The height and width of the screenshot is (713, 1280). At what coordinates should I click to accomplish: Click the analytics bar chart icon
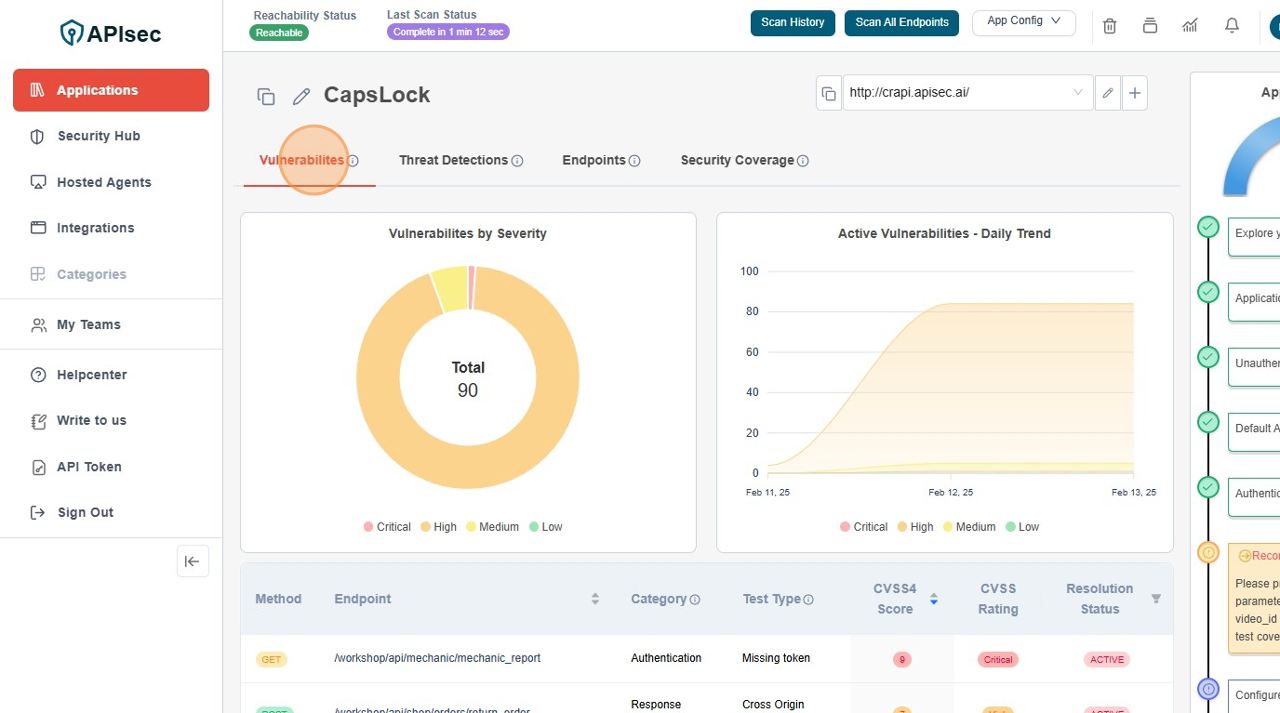point(1189,26)
